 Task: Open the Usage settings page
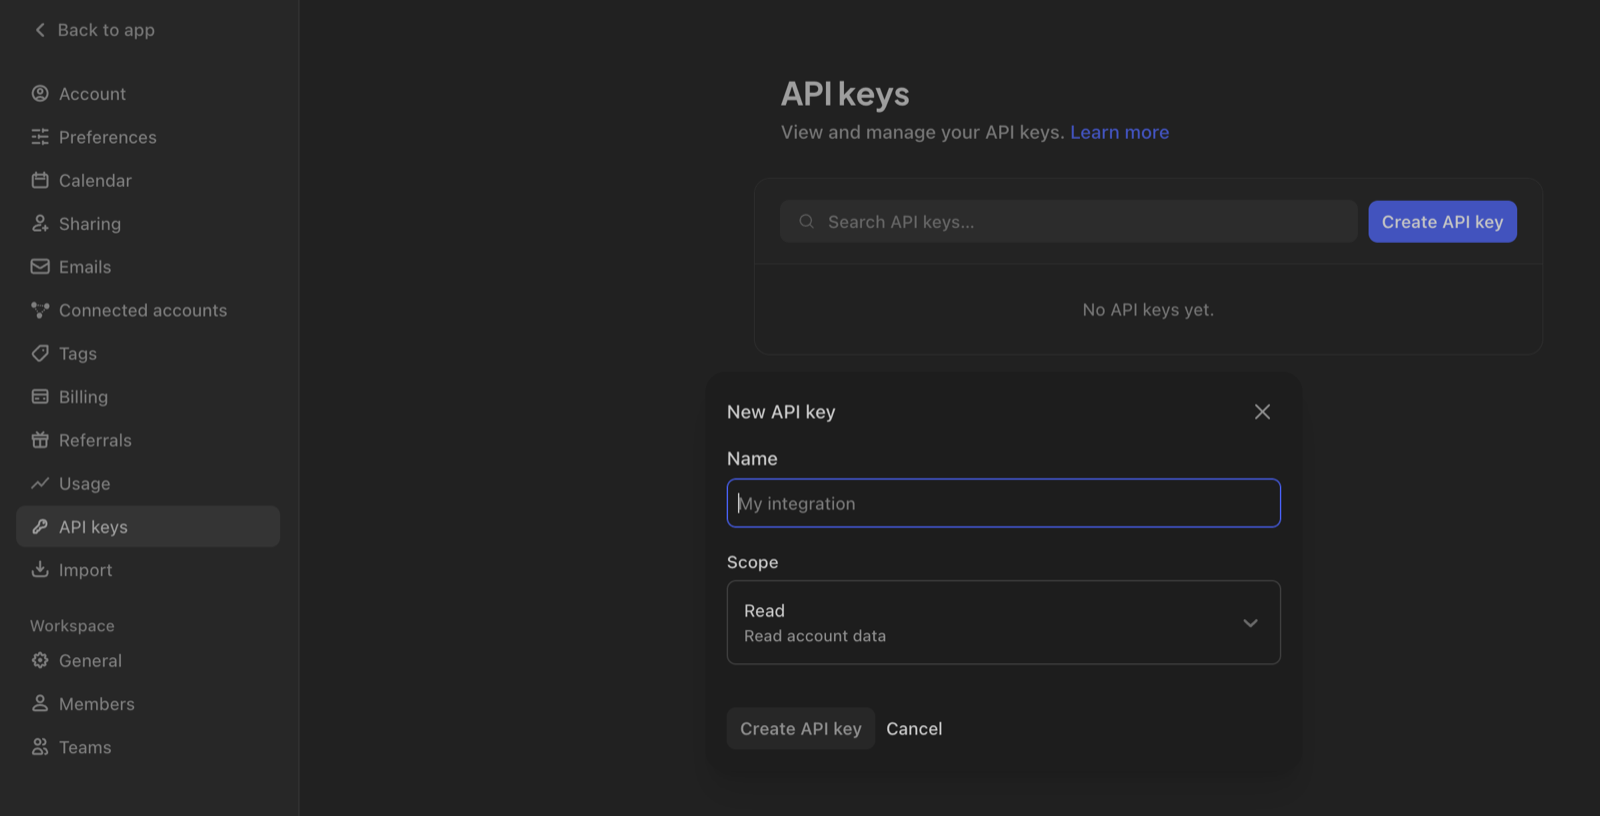pyautogui.click(x=148, y=483)
